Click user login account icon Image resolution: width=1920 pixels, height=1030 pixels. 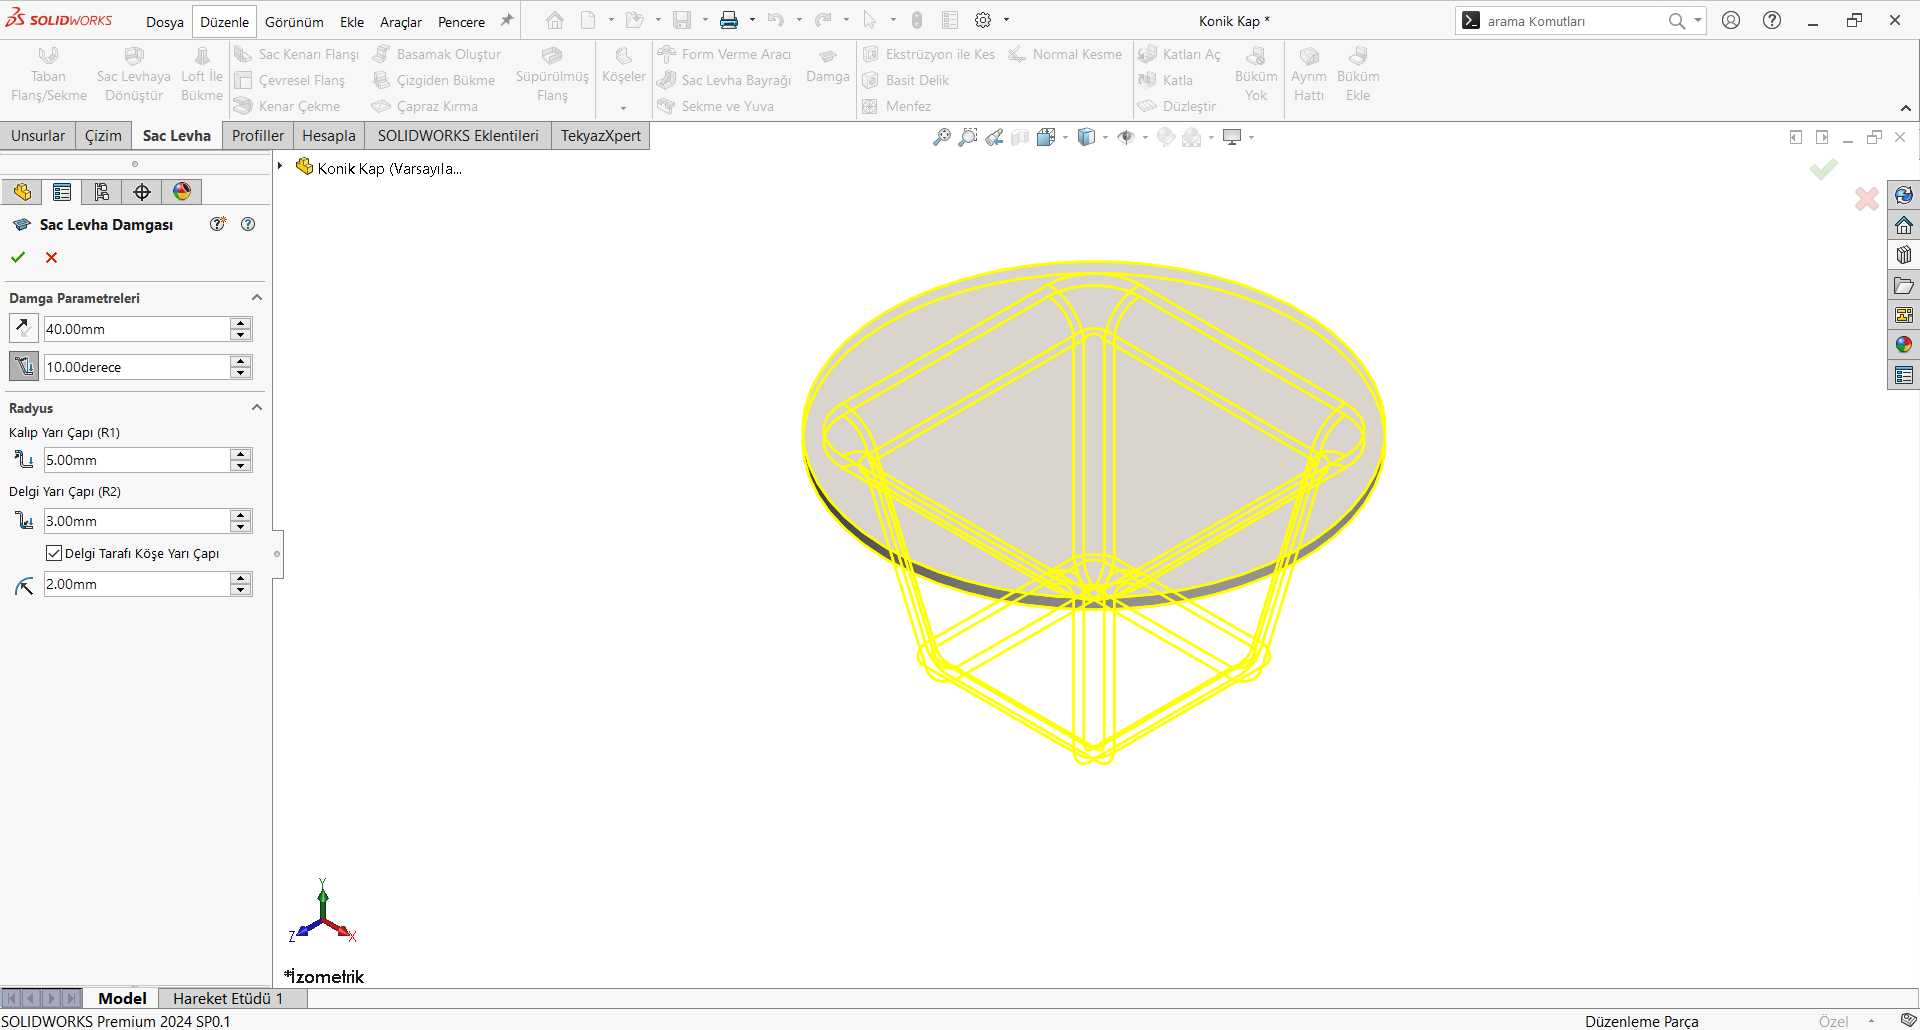point(1731,20)
